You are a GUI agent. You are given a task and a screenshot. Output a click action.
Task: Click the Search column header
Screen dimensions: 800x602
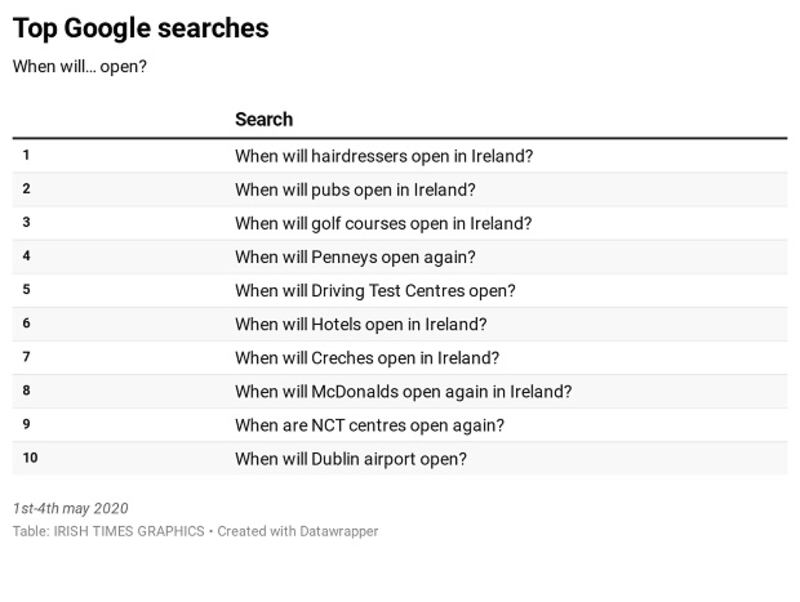click(264, 119)
